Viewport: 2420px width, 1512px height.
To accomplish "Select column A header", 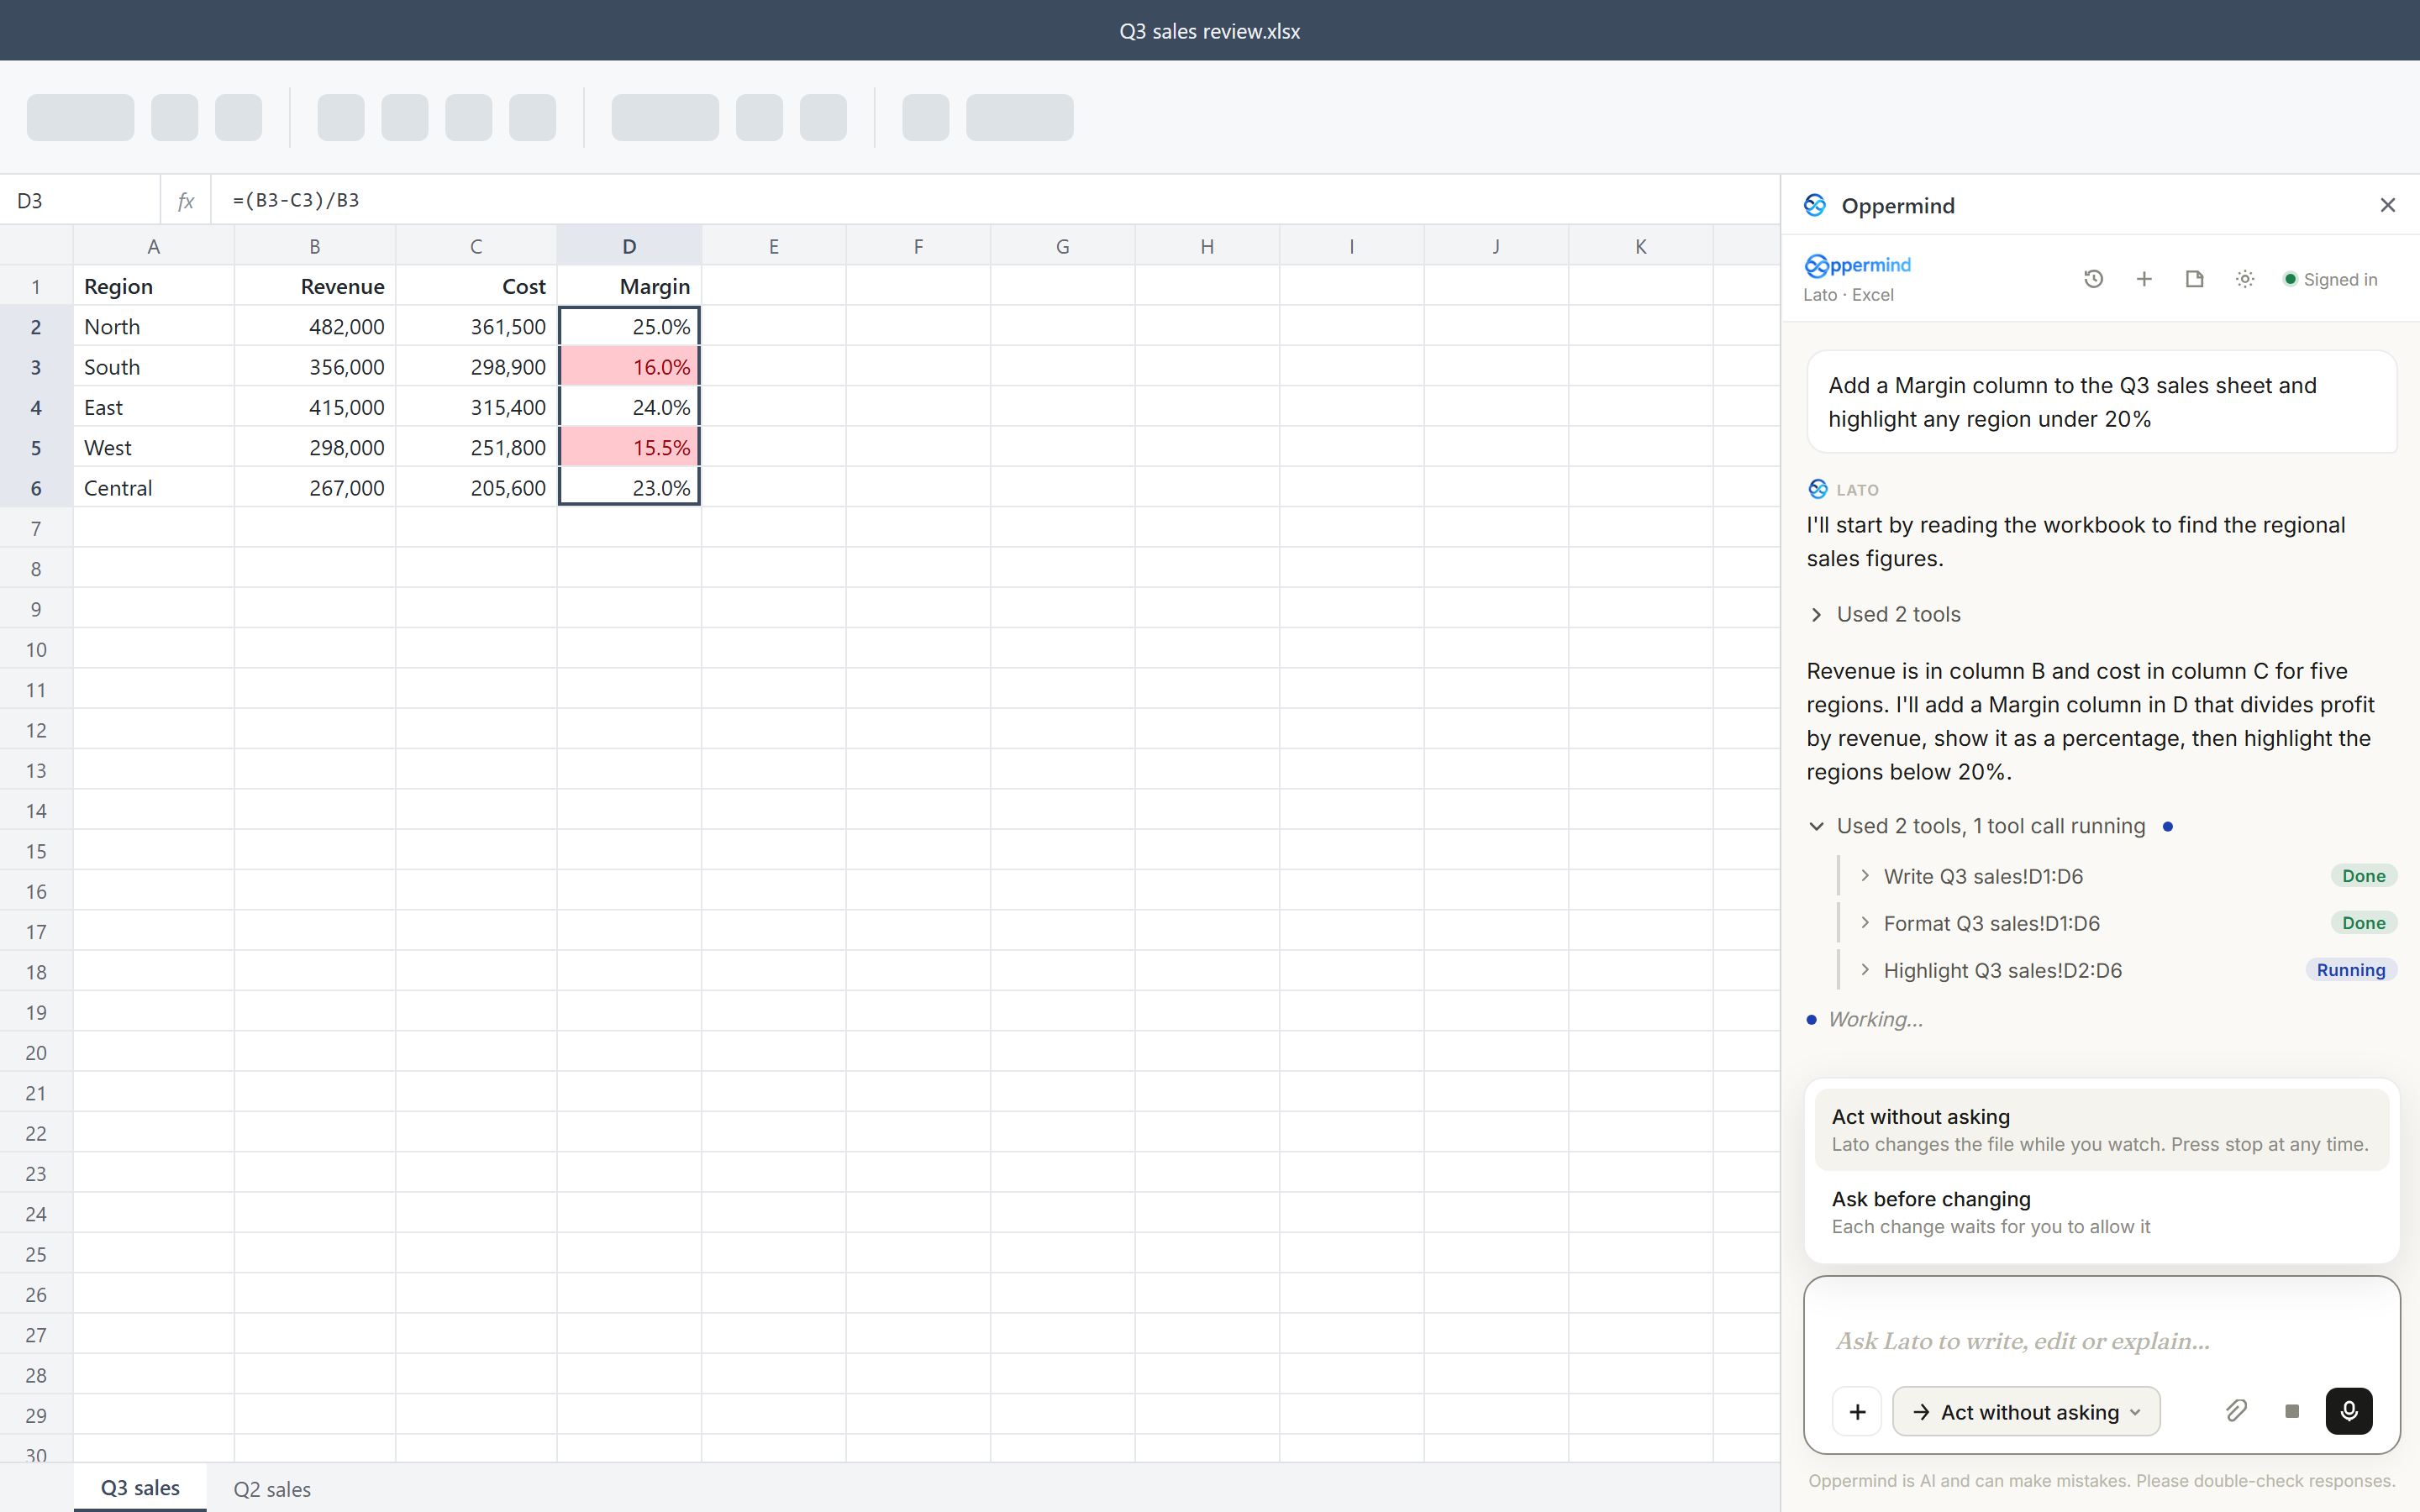I will pyautogui.click(x=153, y=246).
